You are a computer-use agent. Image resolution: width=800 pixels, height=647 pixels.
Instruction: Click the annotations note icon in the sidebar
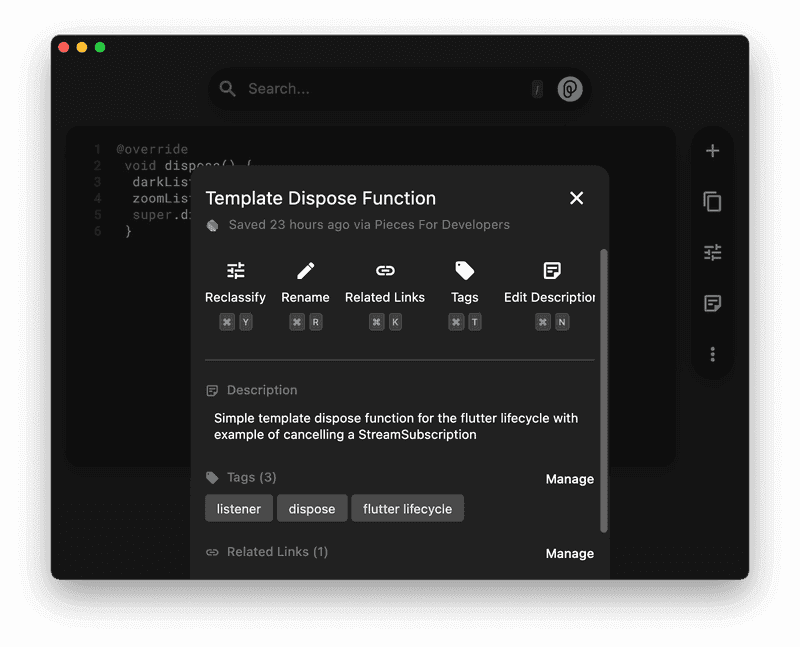pyautogui.click(x=712, y=303)
